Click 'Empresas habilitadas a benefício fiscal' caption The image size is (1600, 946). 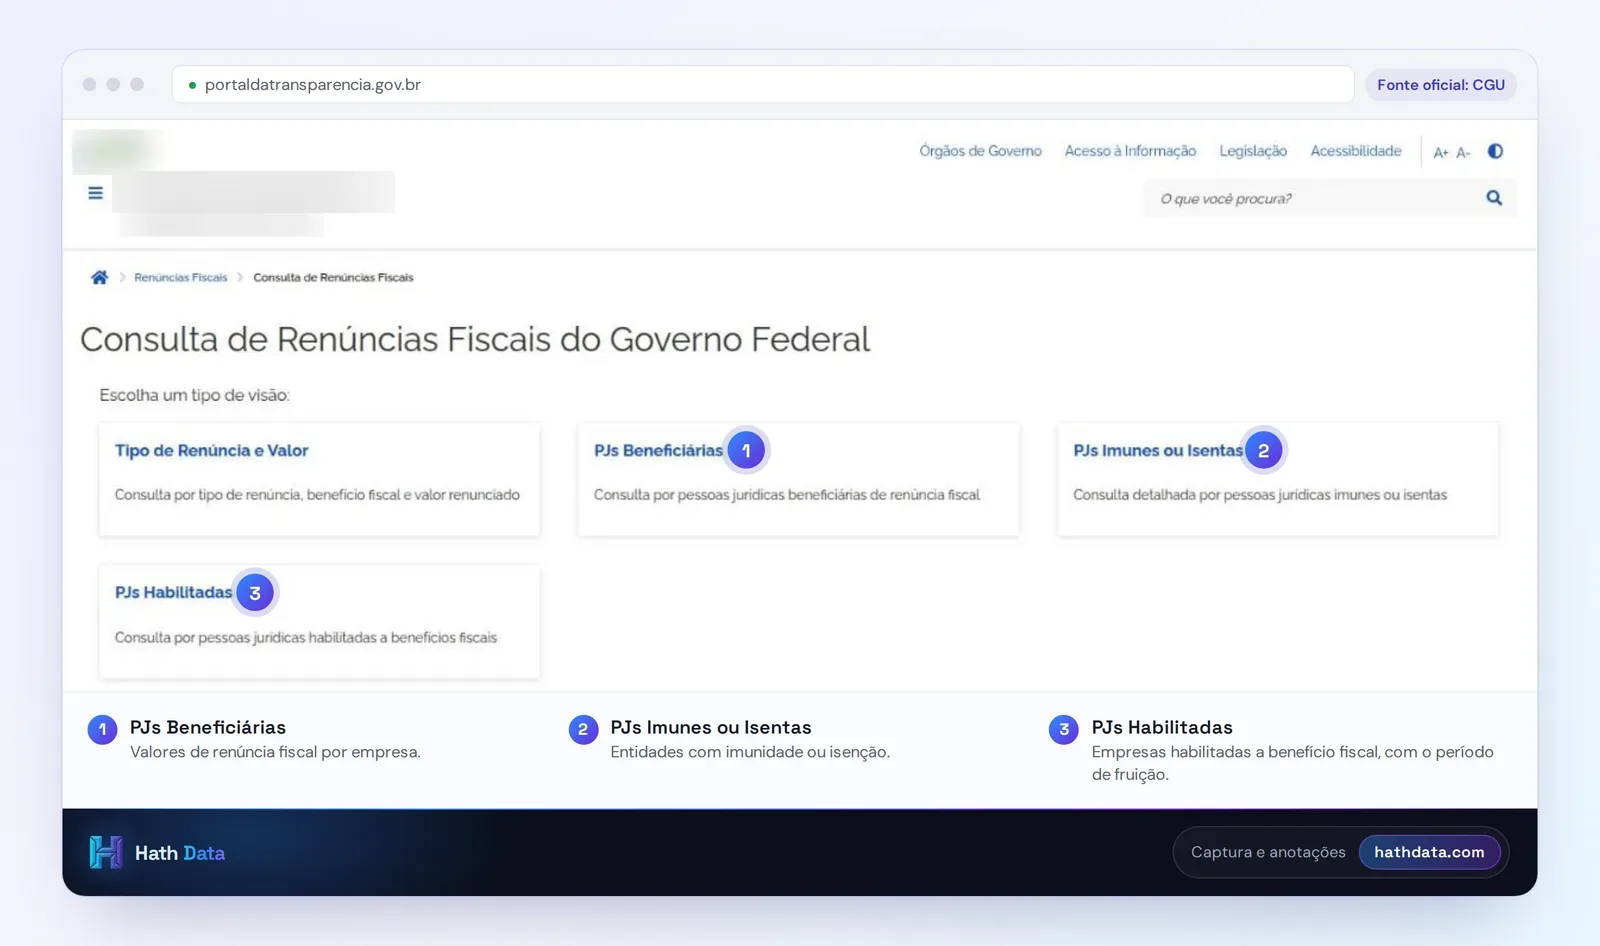(1293, 763)
